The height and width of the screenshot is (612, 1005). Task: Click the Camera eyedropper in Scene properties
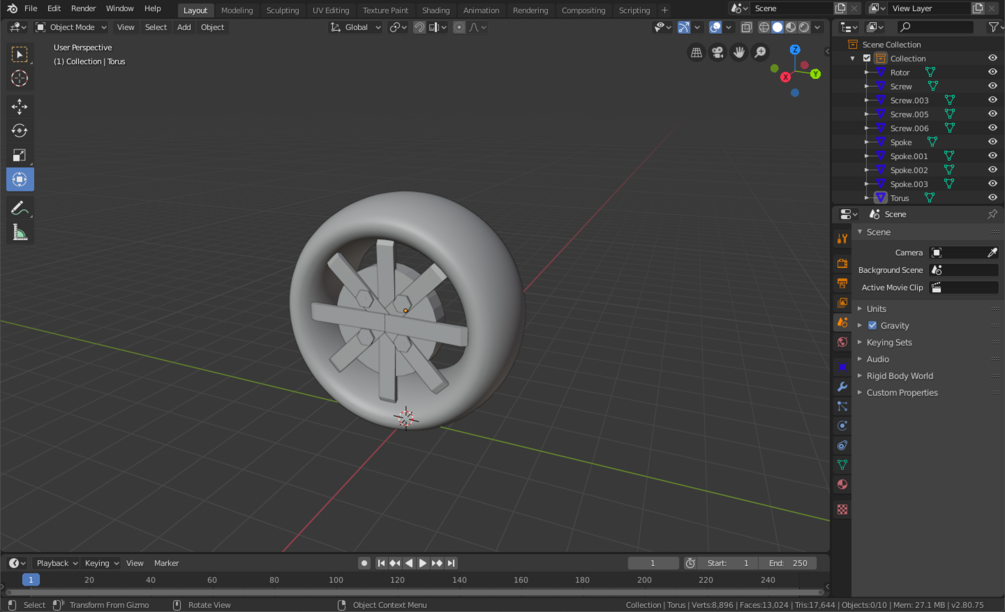point(991,252)
